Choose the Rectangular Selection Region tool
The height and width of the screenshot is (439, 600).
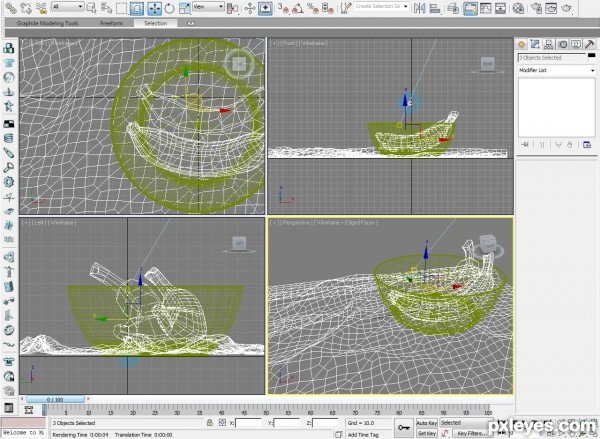pos(121,8)
